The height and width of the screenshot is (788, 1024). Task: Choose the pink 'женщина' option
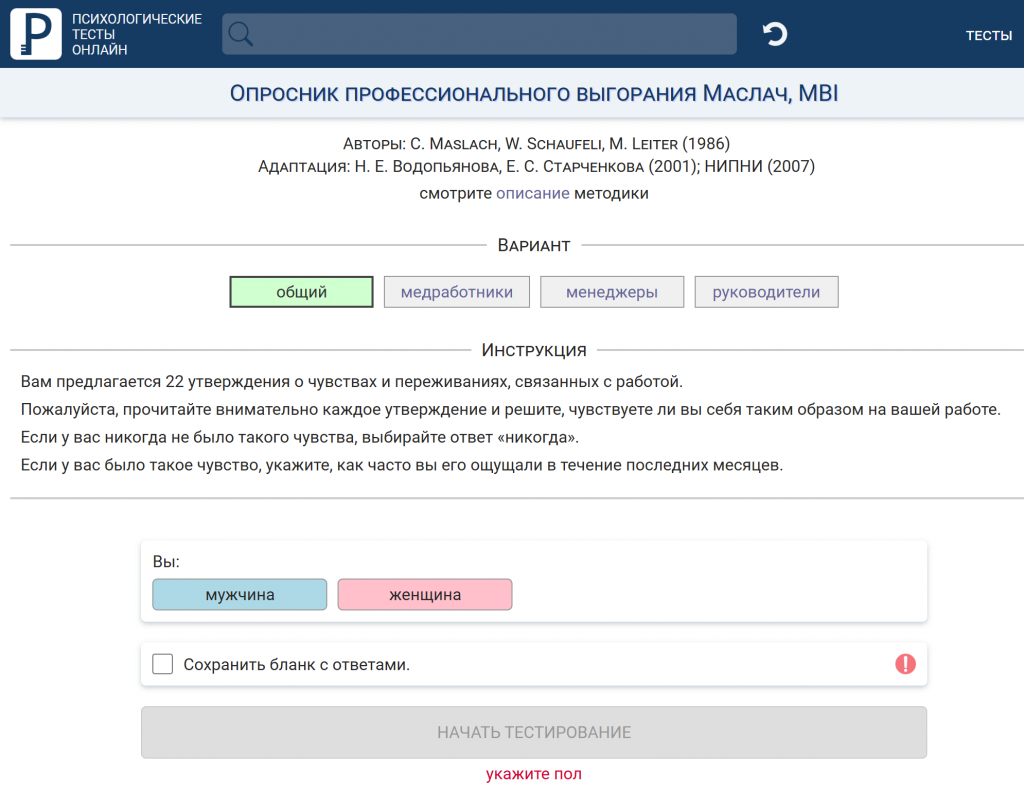pos(425,595)
